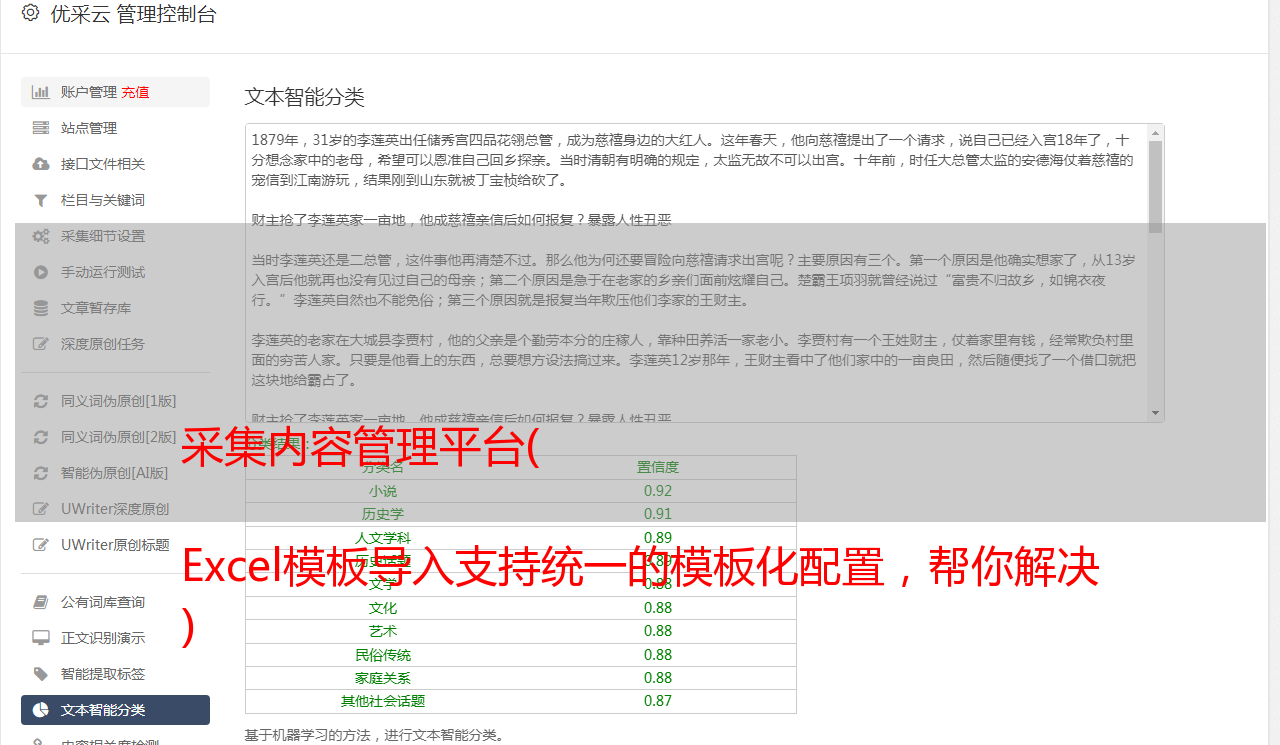The height and width of the screenshot is (745, 1280).
Task: Click the cloud upload icon for 接口文件相关
Action: [41, 164]
